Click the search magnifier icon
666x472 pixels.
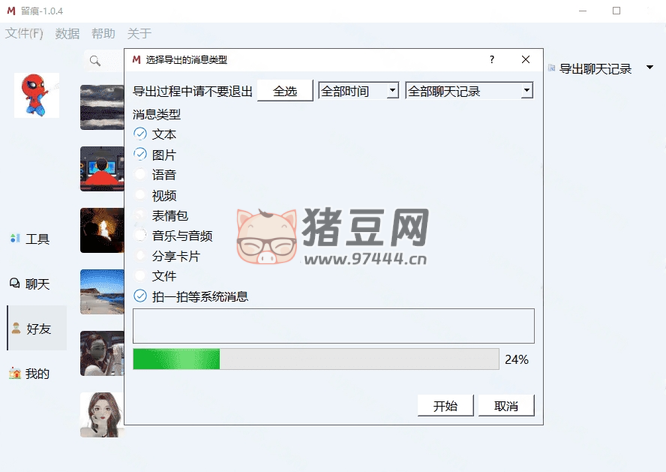(95, 61)
